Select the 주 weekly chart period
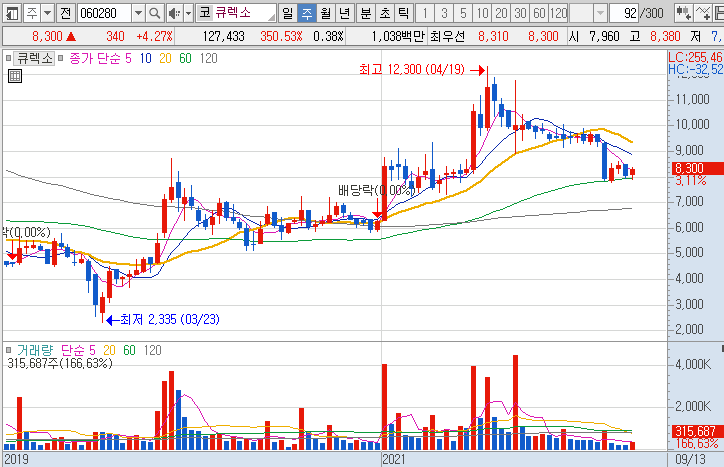The image size is (724, 467). [307, 13]
